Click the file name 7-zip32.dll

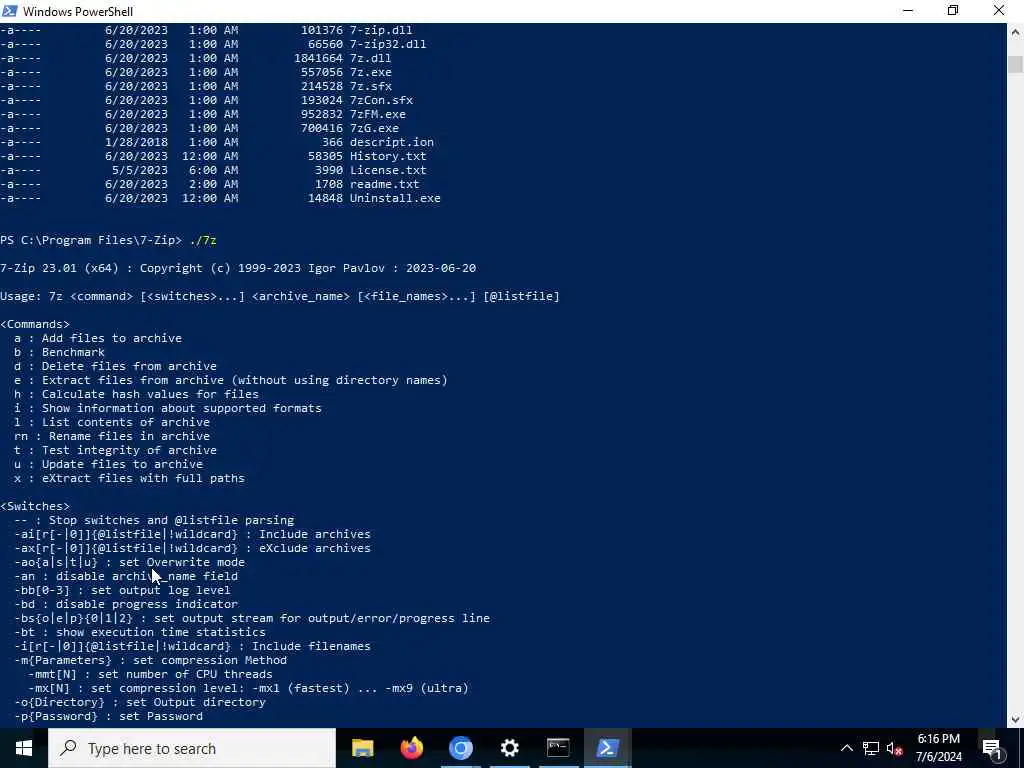[x=388, y=44]
